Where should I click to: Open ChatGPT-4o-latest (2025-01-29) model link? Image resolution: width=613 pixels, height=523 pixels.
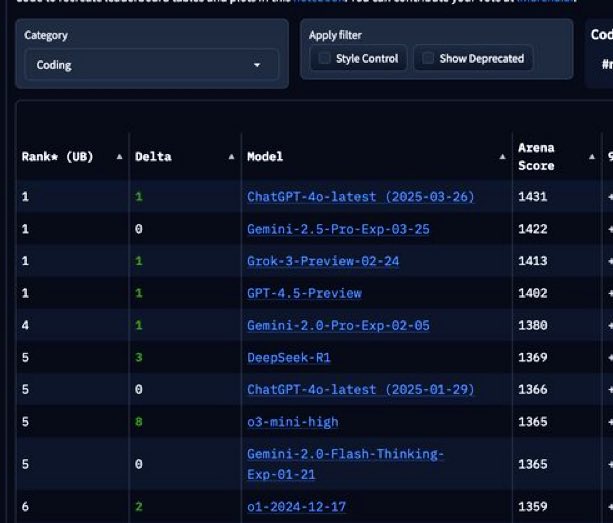coord(360,389)
